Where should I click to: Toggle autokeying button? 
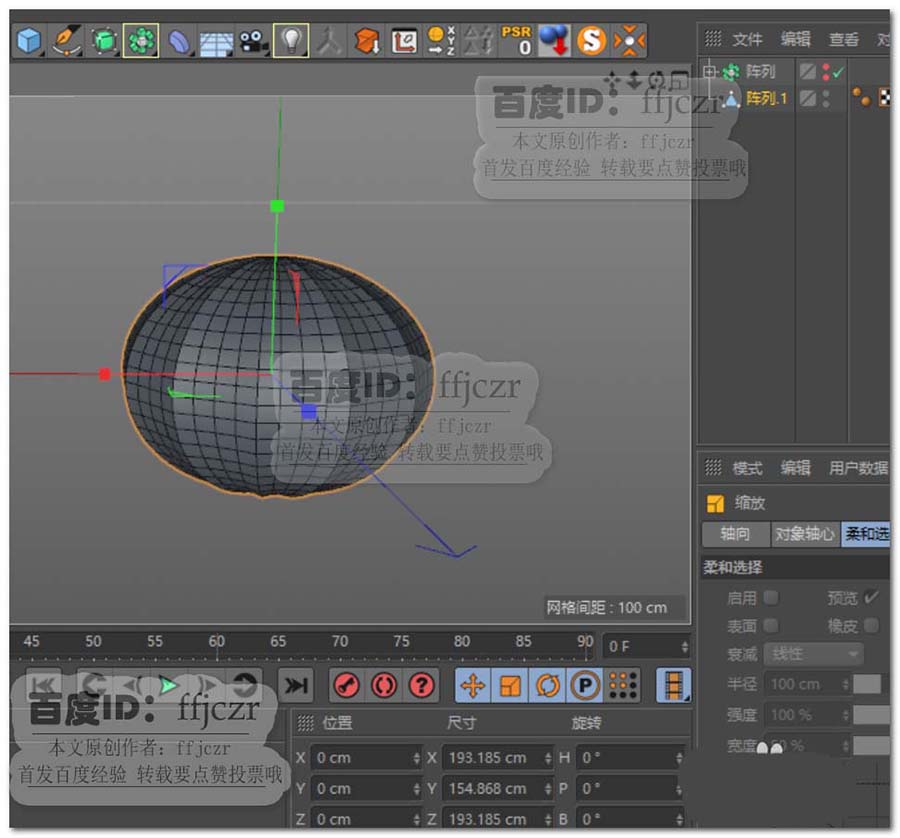[x=384, y=685]
